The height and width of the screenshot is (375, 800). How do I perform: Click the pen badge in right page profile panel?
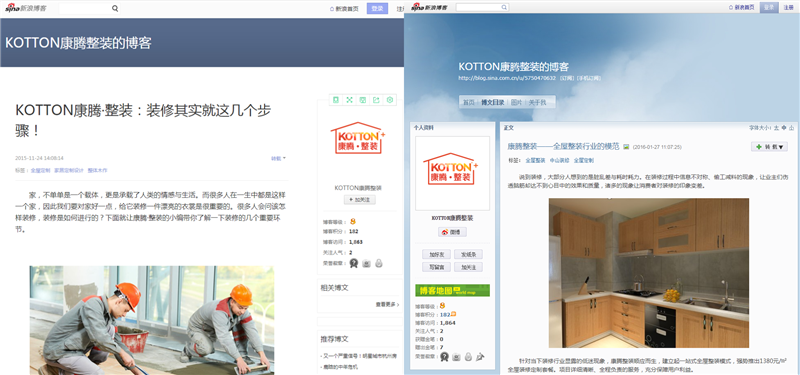pyautogui.click(x=480, y=357)
